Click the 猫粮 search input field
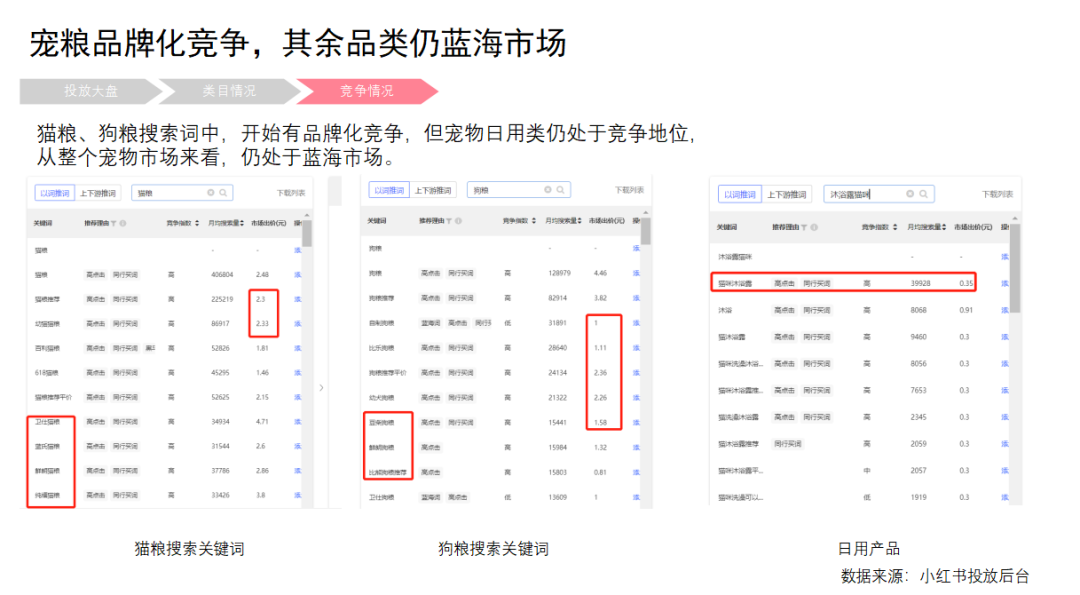 pyautogui.click(x=182, y=193)
